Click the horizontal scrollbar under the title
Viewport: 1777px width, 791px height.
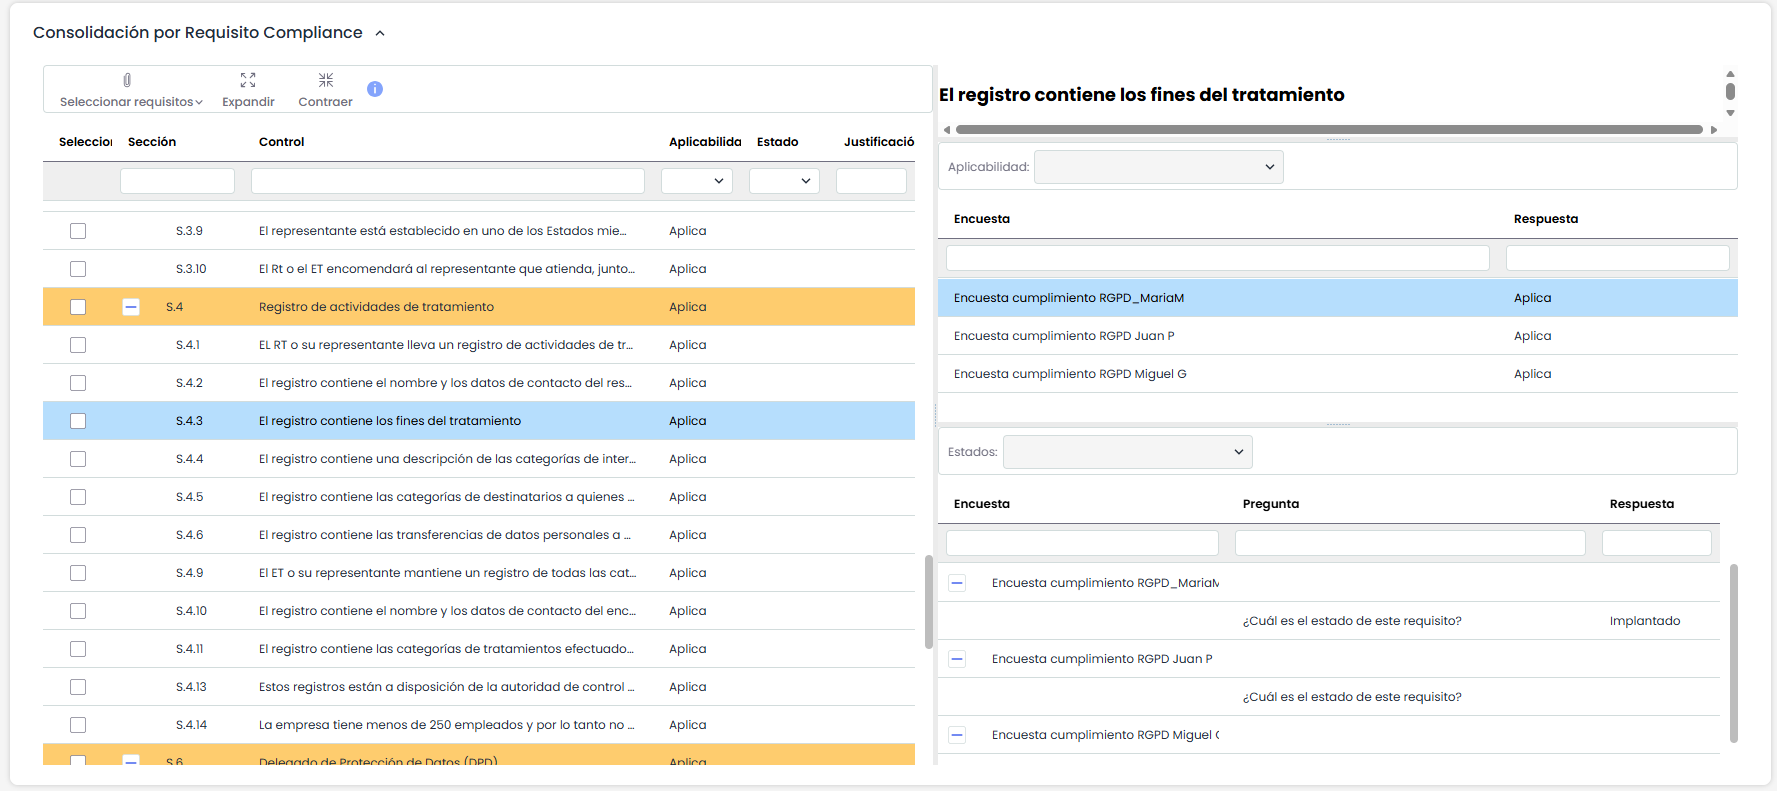click(1328, 129)
